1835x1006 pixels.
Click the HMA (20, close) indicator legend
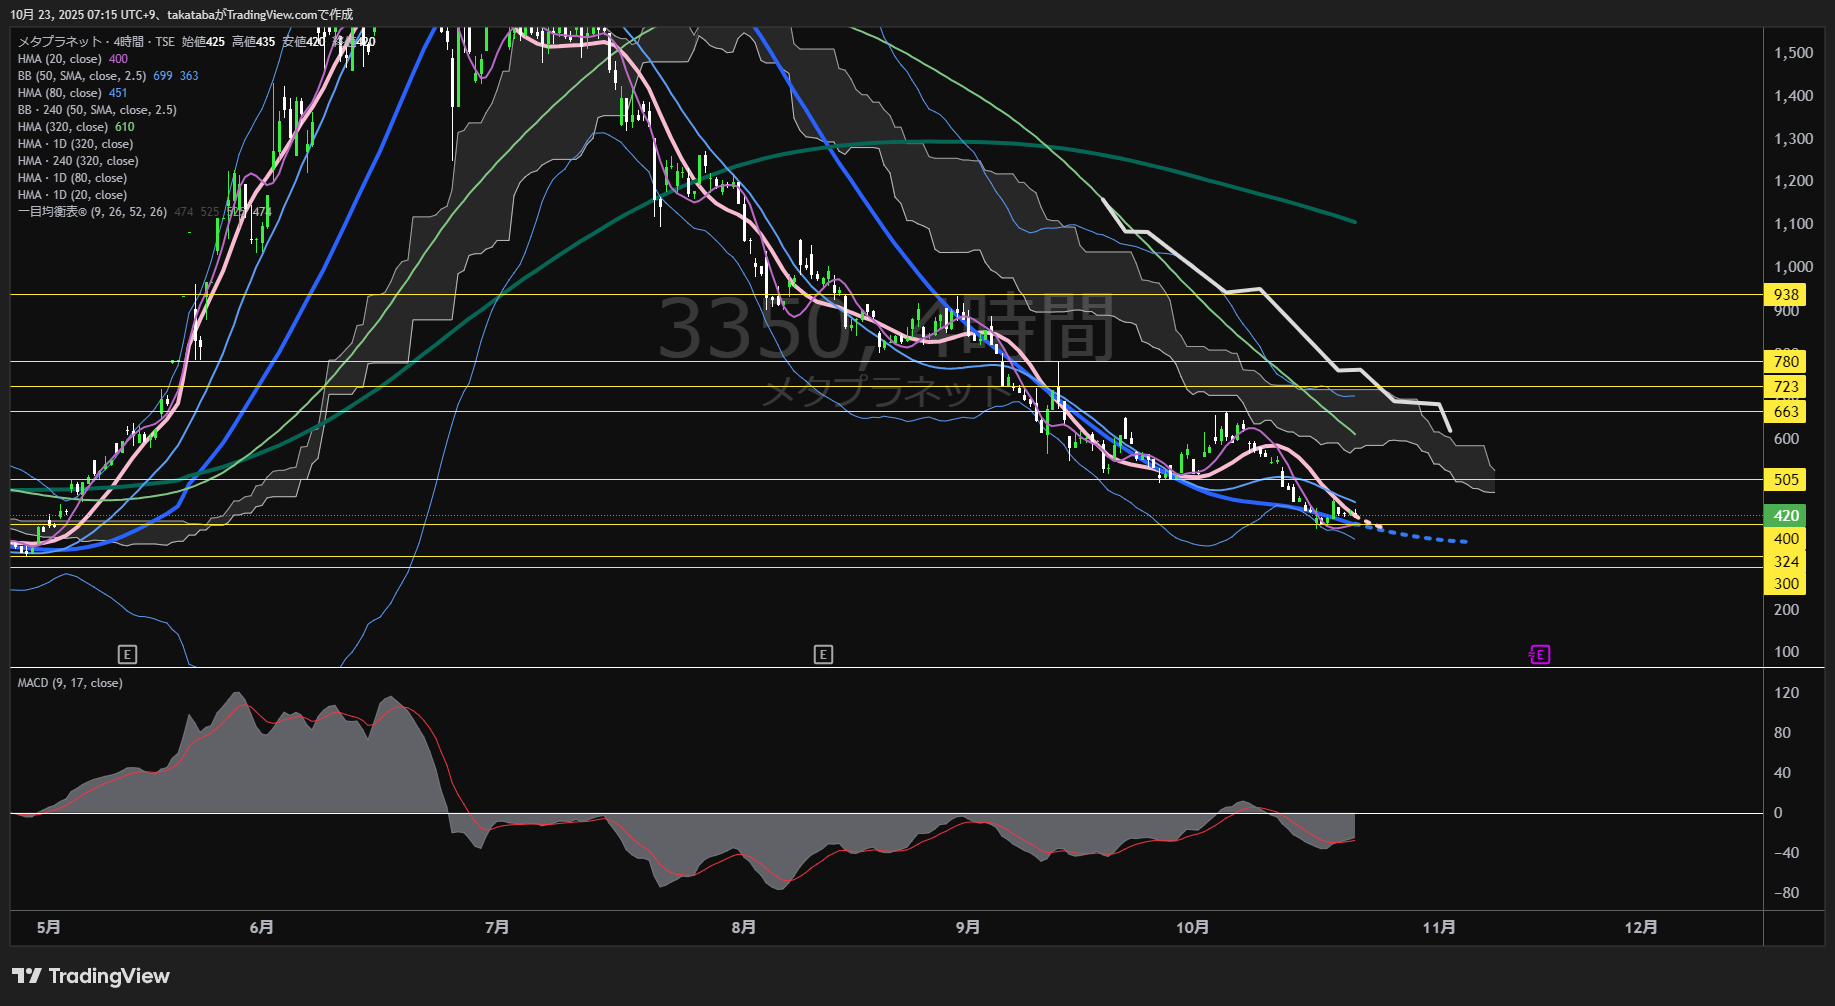(x=60, y=59)
